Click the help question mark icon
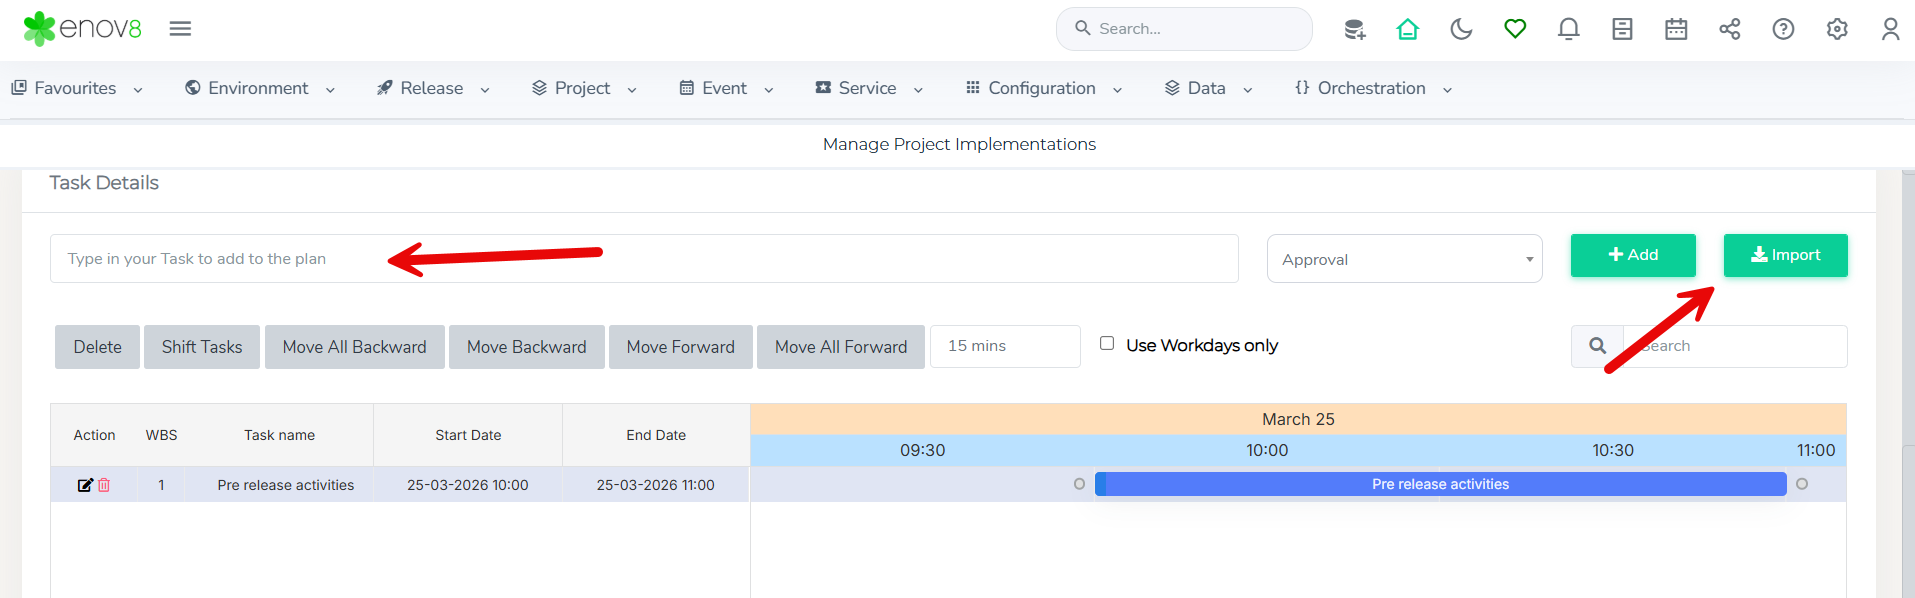The height and width of the screenshot is (598, 1915). (1783, 29)
